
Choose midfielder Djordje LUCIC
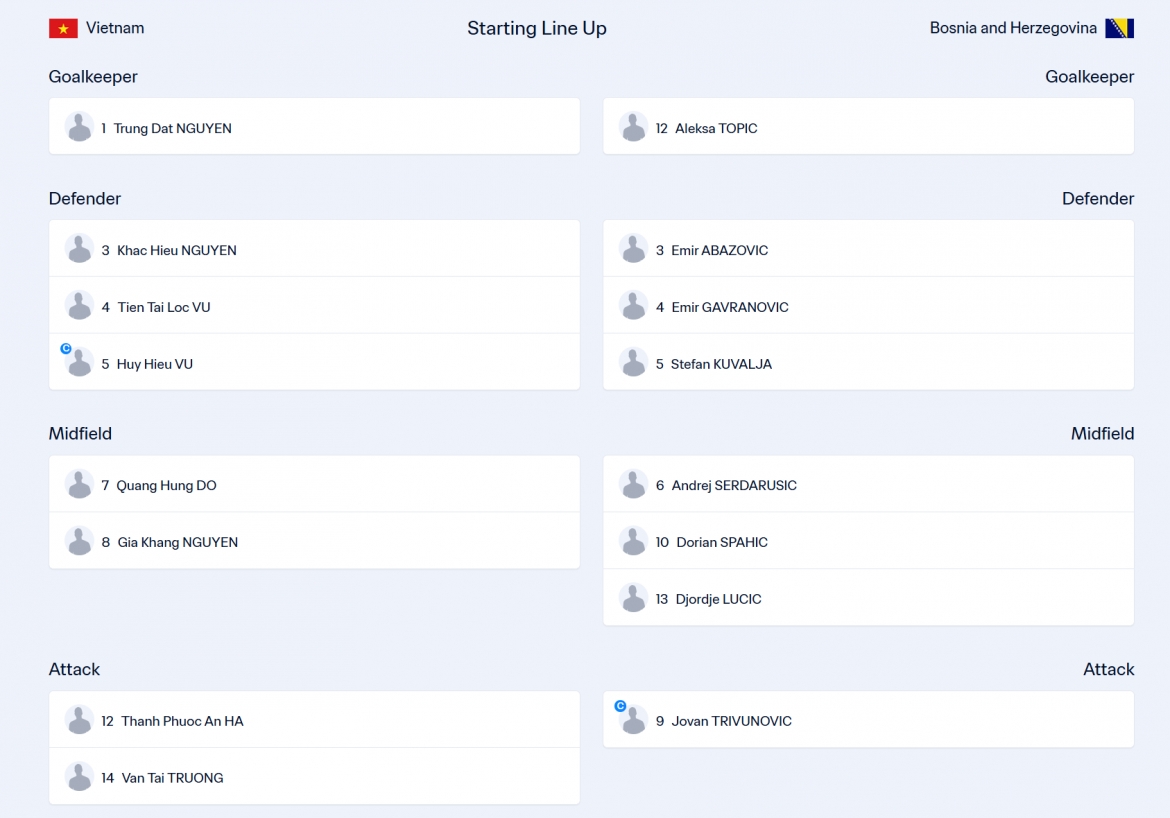pyautogui.click(x=869, y=597)
